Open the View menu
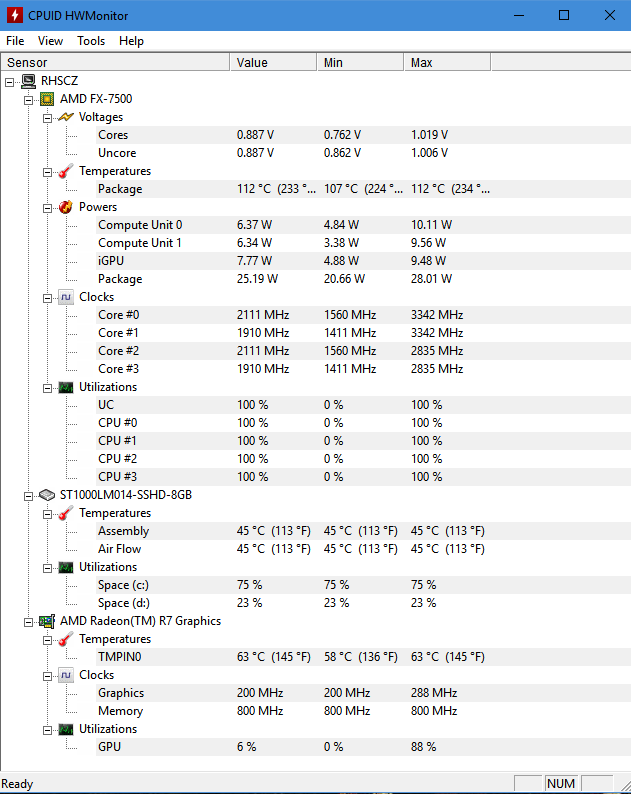The image size is (631, 794). point(50,41)
